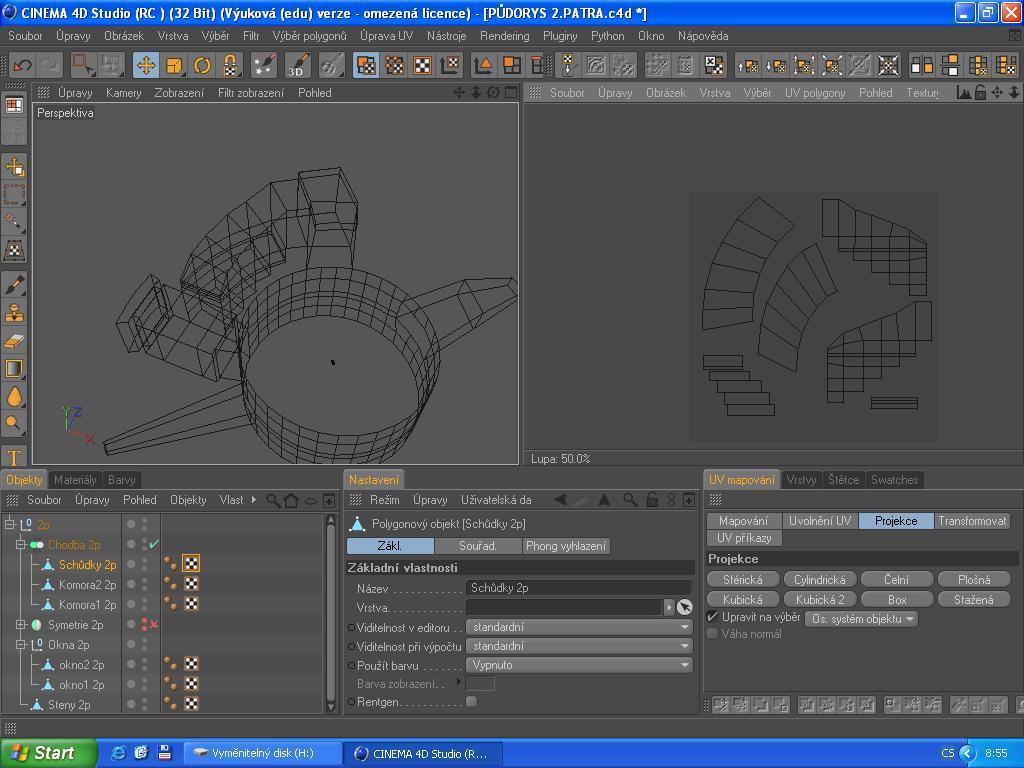Viewport: 1024px width, 768px height.
Task: Click the Název input field
Action: pos(579,588)
